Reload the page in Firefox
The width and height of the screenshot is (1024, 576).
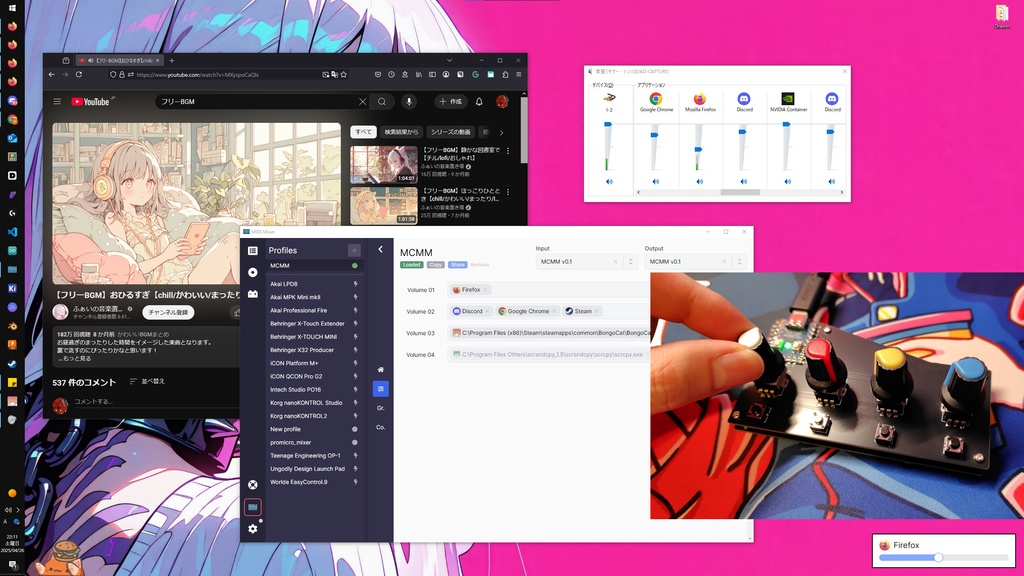pos(79,75)
